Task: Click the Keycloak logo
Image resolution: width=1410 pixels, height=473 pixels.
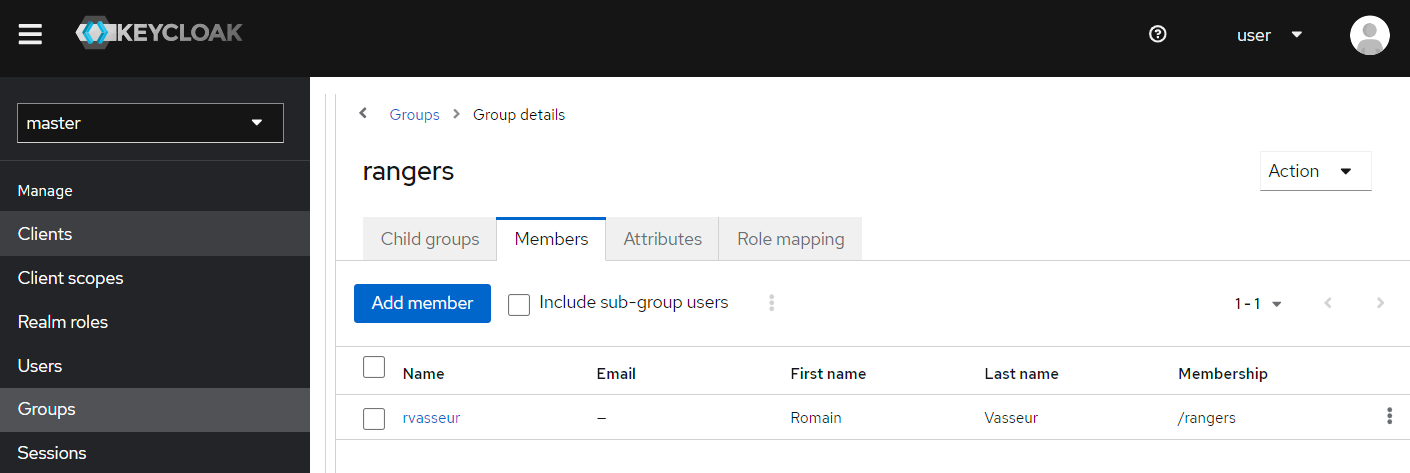Action: [x=159, y=34]
